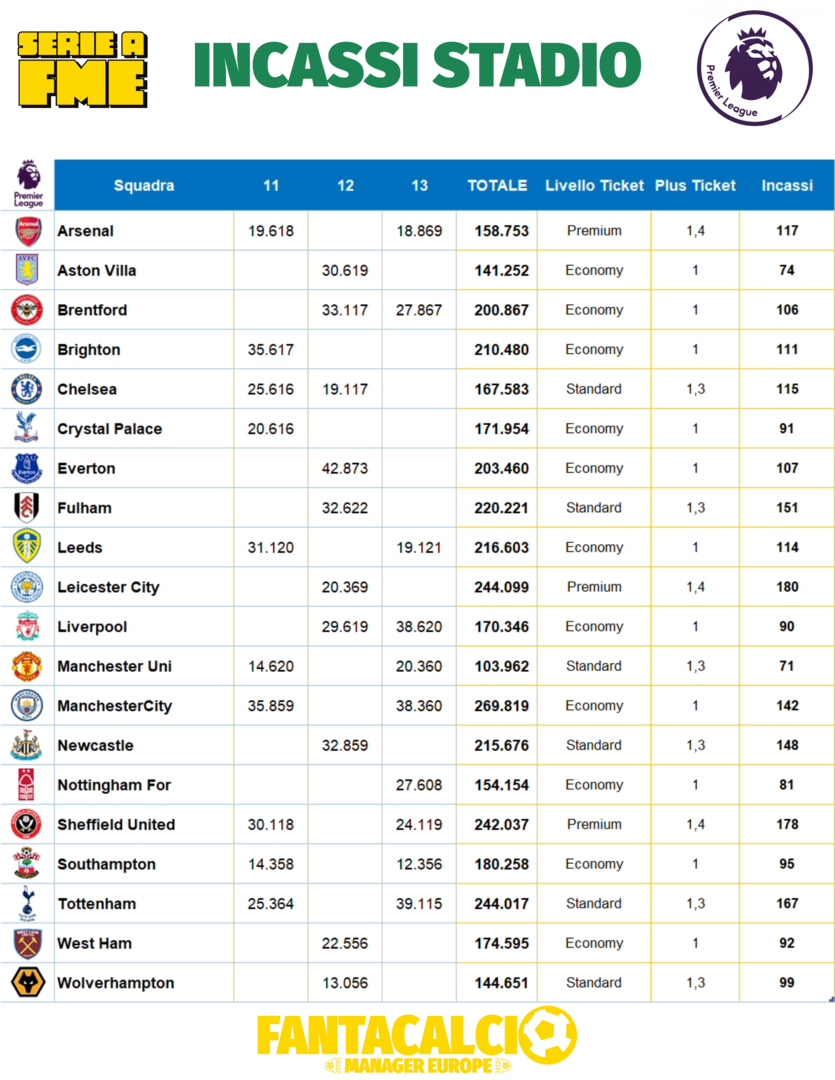
Task: Click the Serie A FME logo
Action: pos(83,69)
